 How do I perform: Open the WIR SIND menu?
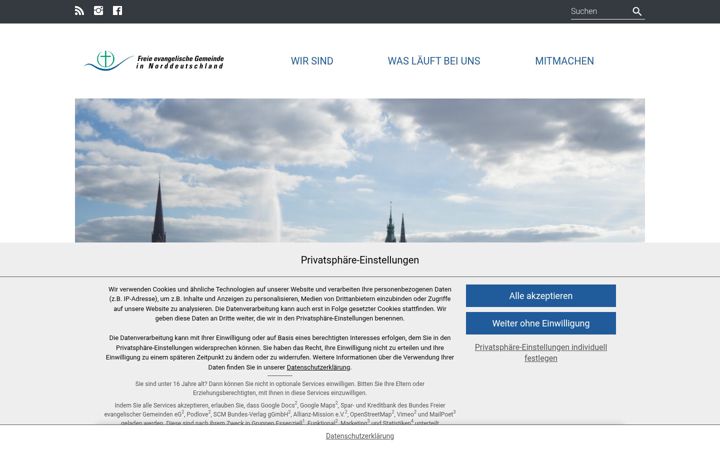coord(312,61)
